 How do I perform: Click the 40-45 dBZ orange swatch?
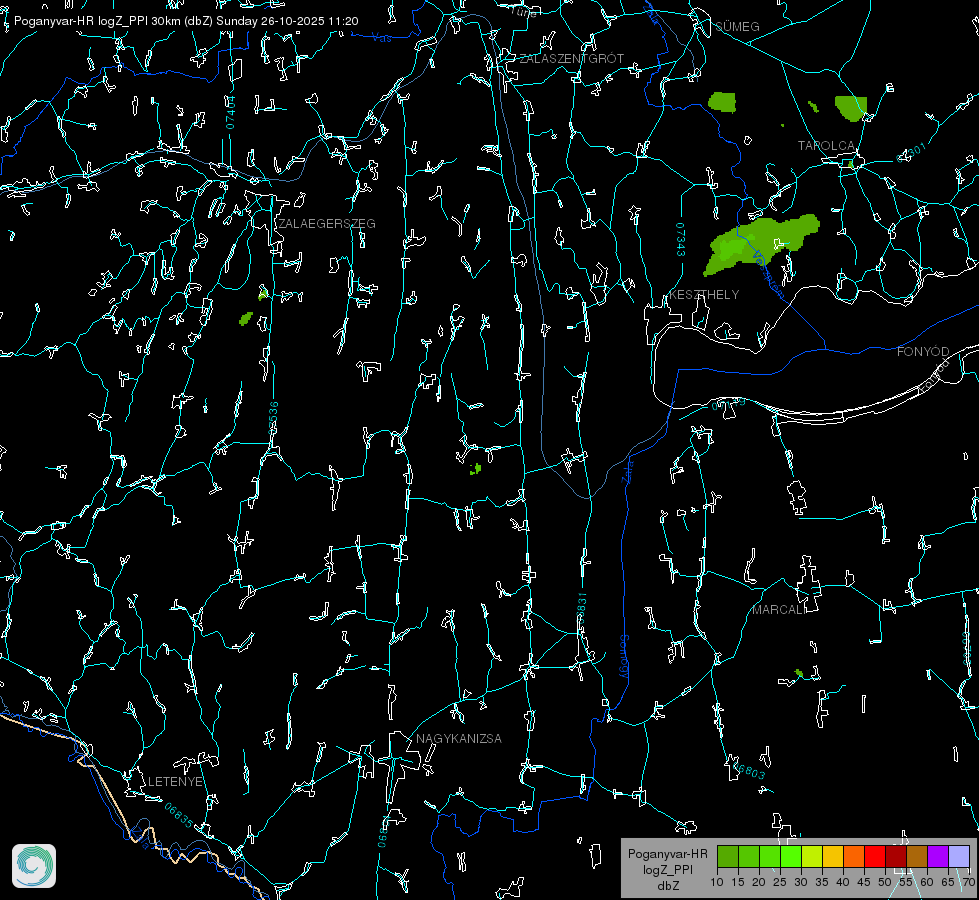pos(854,856)
